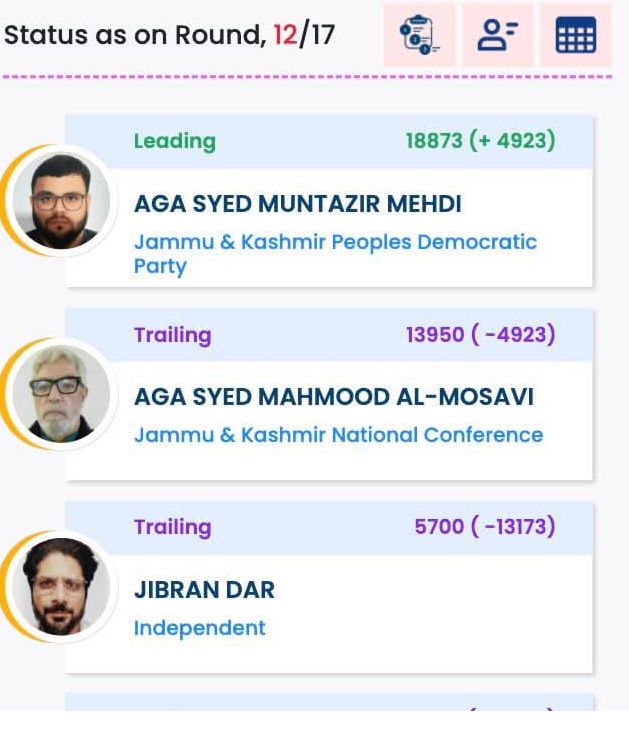The height and width of the screenshot is (735, 629).
Task: Switch to the table grid view icon
Action: [x=575, y=36]
